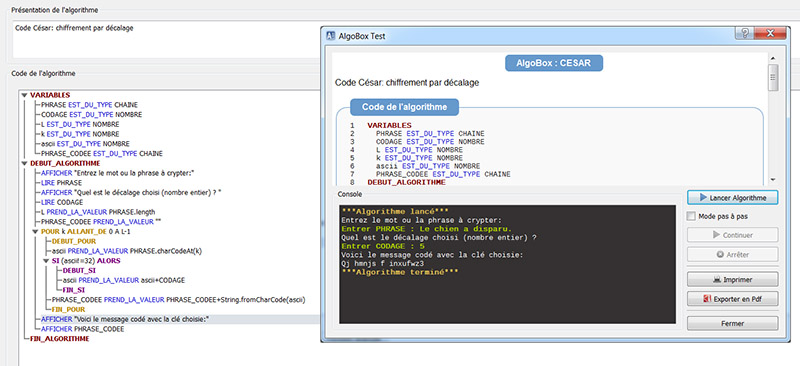Click the Algorithme lancé console message
Image resolution: width=800 pixels, height=366 pixels.
(395, 211)
